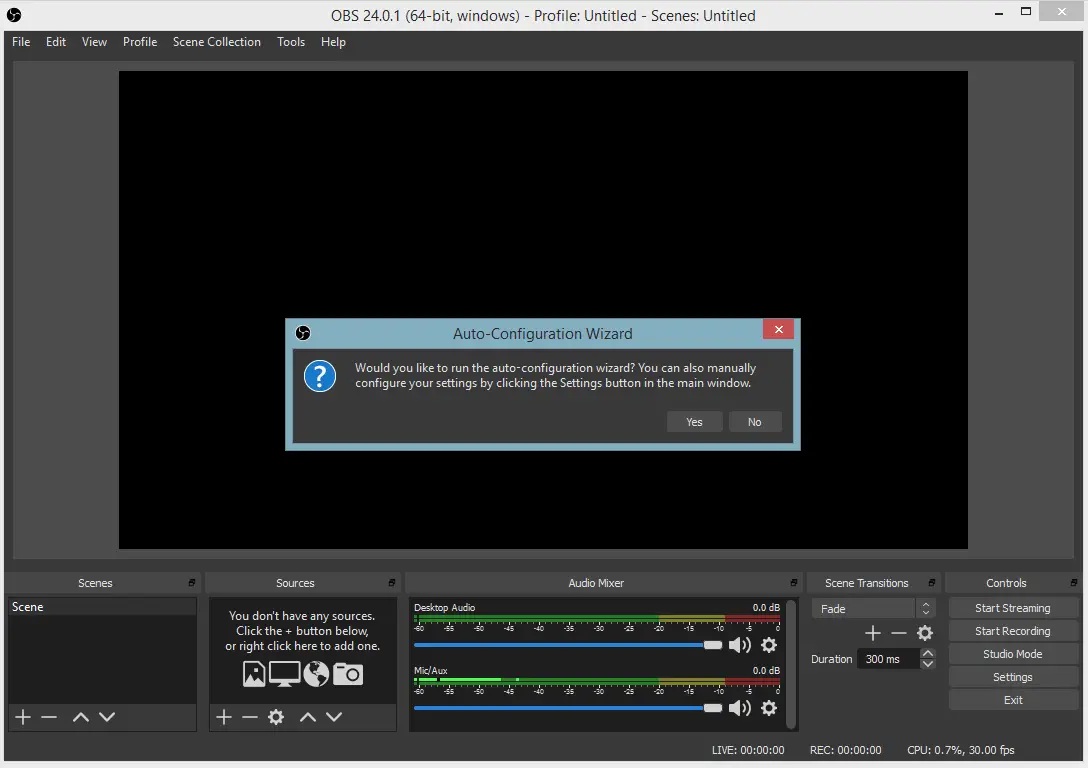Remove source with minus icon
The width and height of the screenshot is (1088, 768).
click(x=250, y=717)
